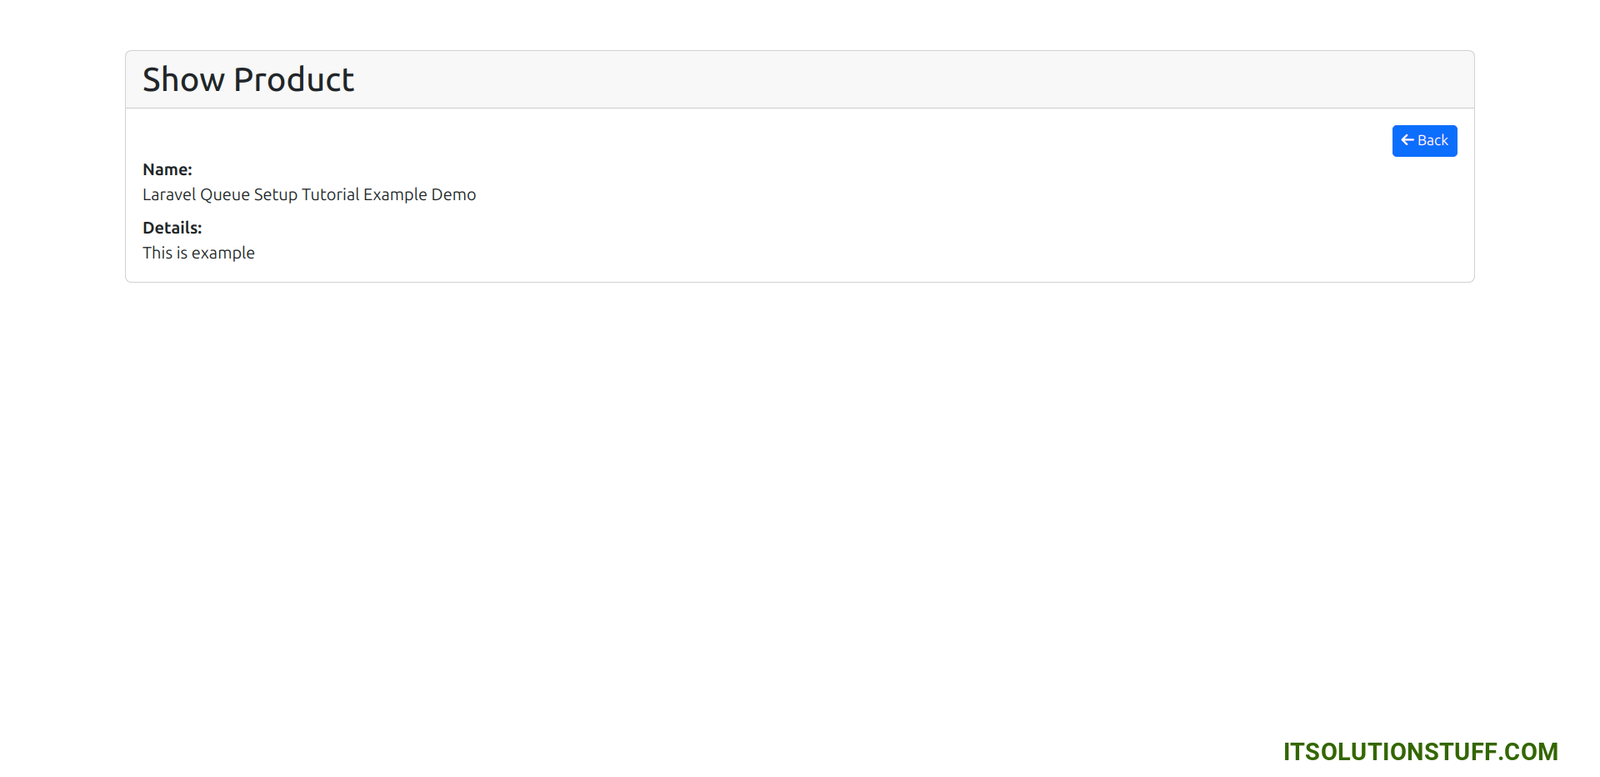Select the word "Product" in the heading
1600x777 pixels.
(x=293, y=80)
